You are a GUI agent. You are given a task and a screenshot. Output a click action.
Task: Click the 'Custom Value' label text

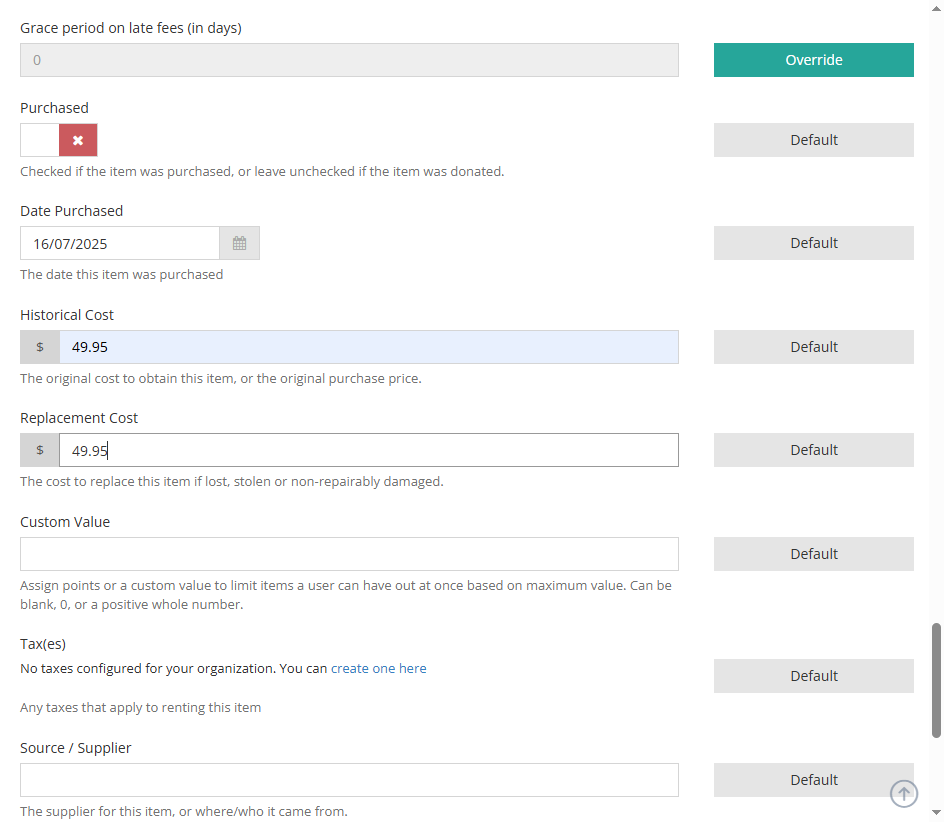tap(65, 522)
